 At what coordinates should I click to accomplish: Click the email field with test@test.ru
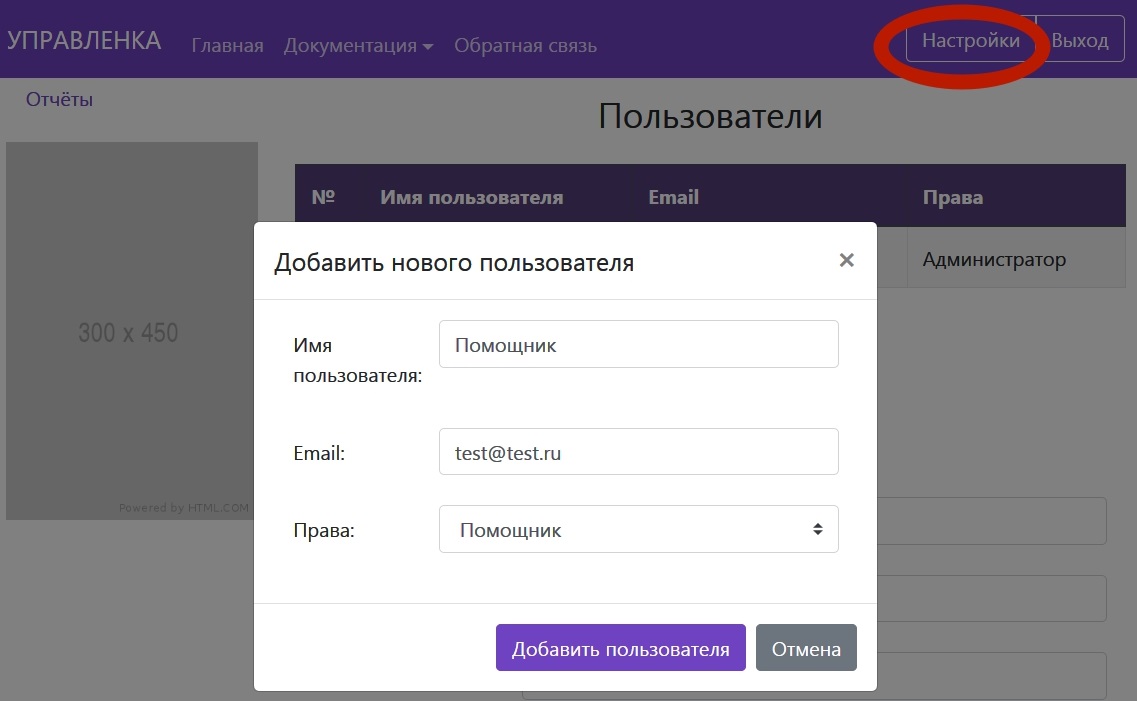tap(638, 452)
